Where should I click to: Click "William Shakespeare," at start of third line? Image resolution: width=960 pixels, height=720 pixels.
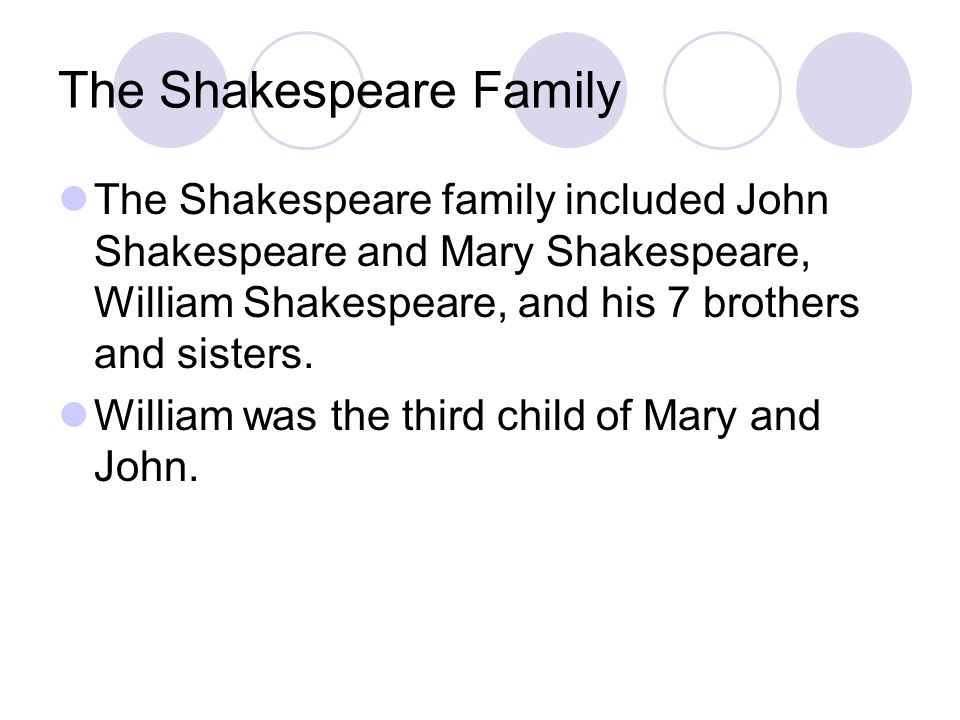pos(301,304)
